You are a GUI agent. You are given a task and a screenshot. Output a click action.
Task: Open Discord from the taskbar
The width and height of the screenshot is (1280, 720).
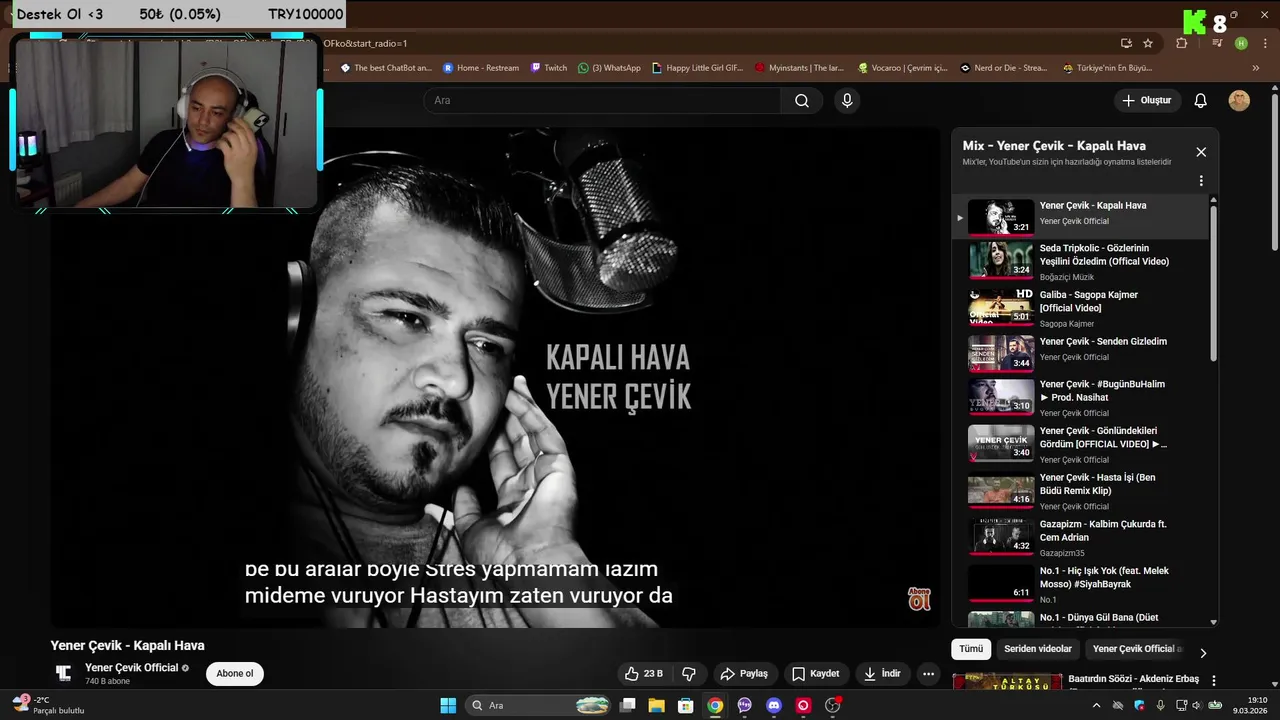coord(773,705)
